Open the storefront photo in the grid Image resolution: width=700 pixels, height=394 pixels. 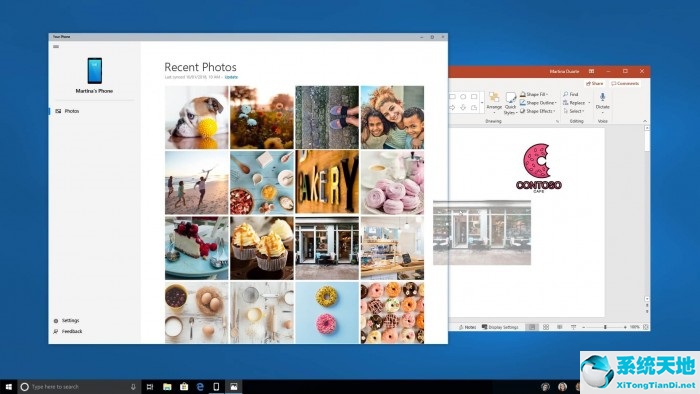click(327, 248)
